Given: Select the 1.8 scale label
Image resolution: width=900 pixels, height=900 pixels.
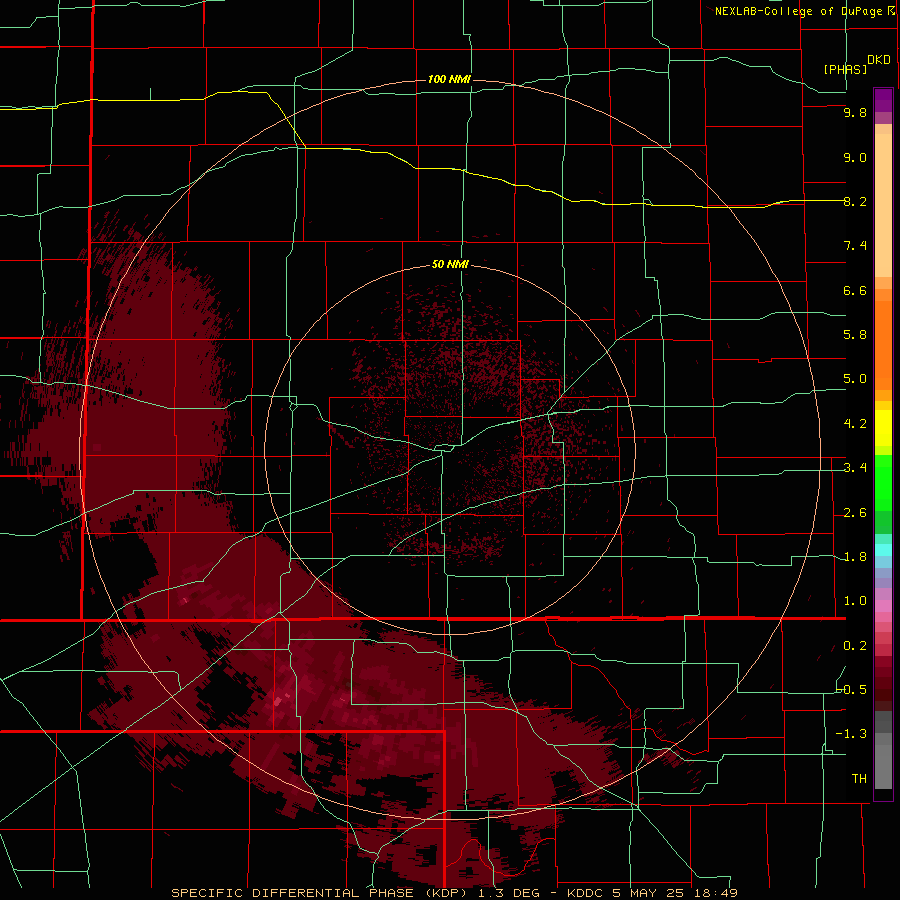Looking at the screenshot, I should click(855, 557).
